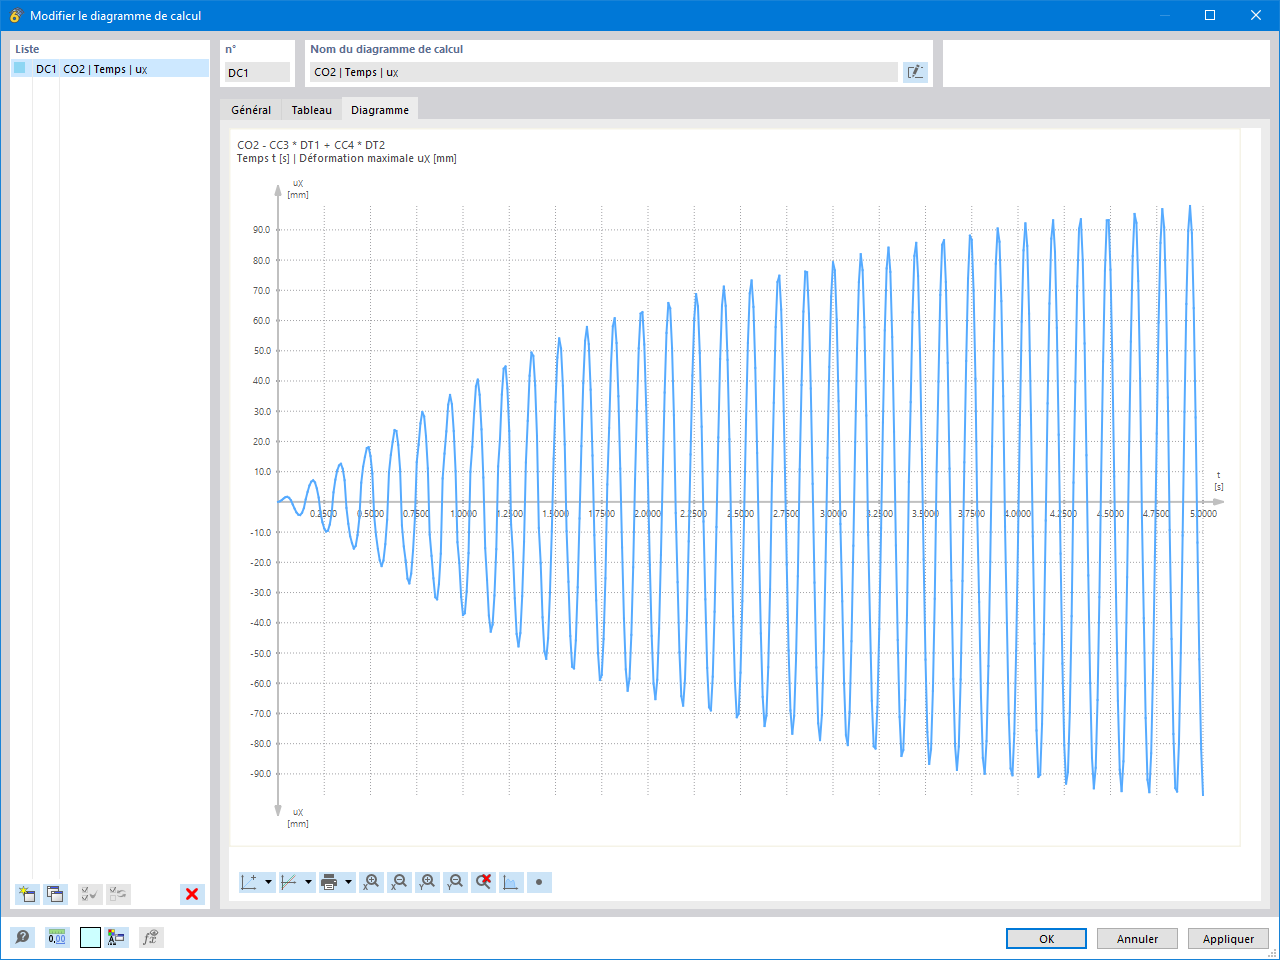Toggle point markers on the curve
The image size is (1280, 960).
[x=539, y=882]
